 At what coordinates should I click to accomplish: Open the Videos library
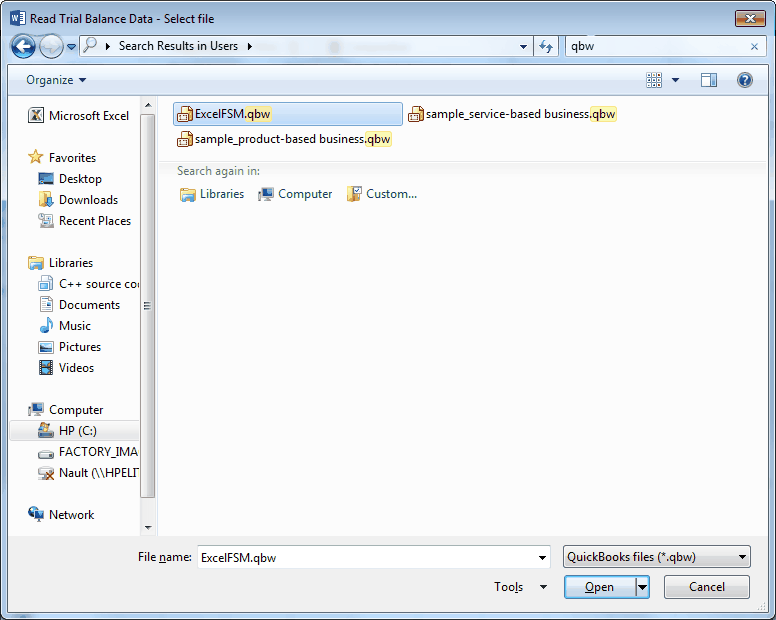[66, 368]
